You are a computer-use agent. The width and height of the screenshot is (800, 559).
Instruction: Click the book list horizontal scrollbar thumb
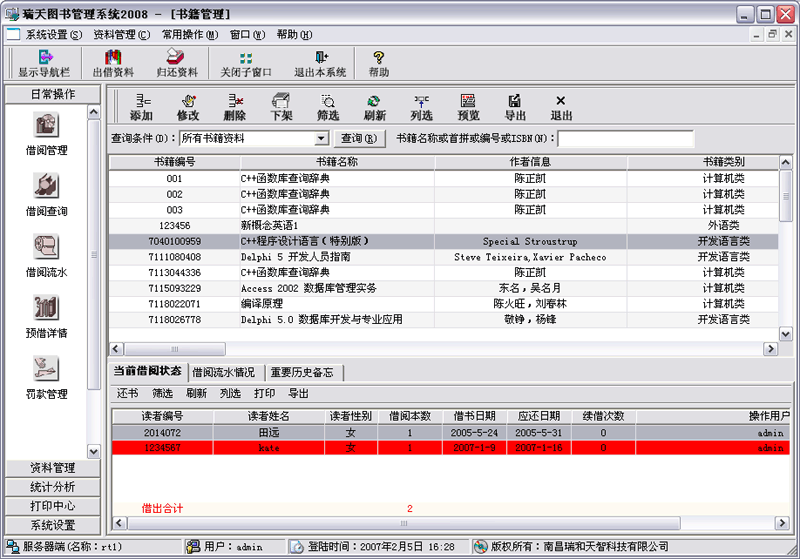(174, 349)
